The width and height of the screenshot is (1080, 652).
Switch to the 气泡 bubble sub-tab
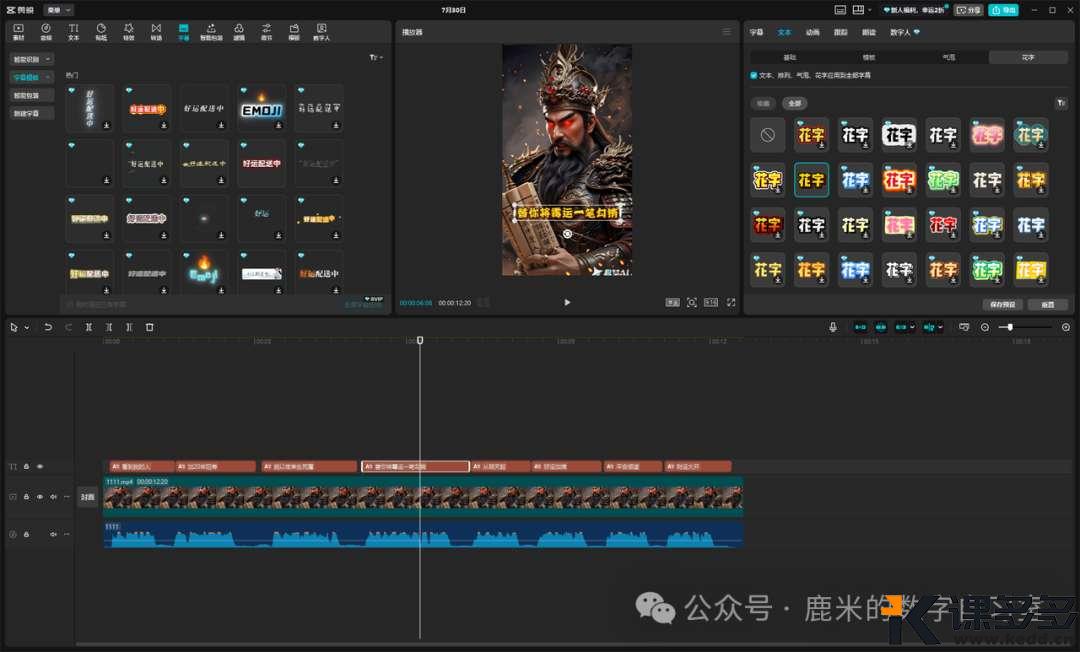point(948,57)
